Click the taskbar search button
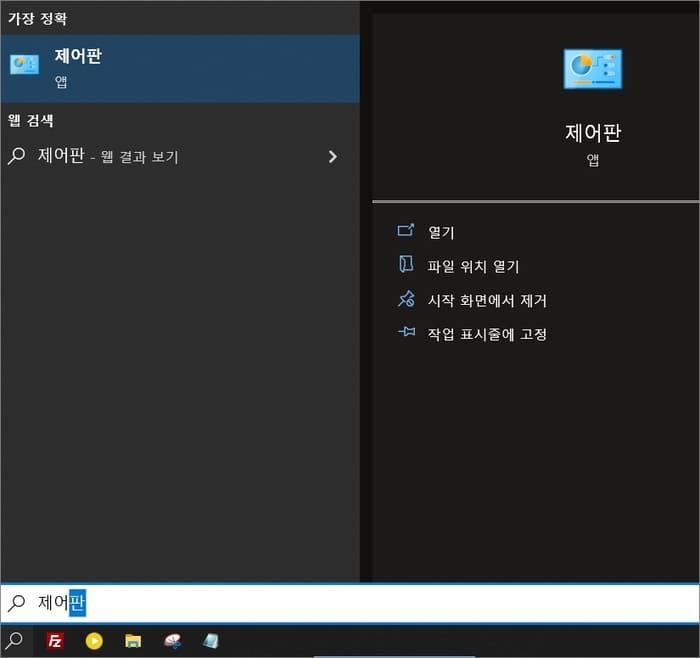Viewport: 700px width, 658px height. click(16, 641)
